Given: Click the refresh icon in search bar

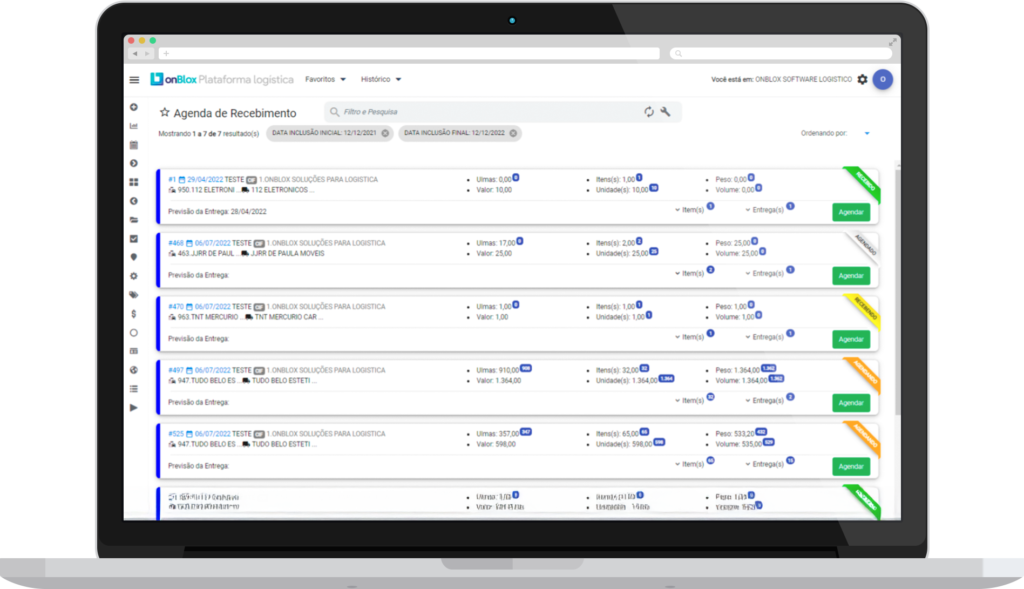Looking at the screenshot, I should tap(649, 112).
